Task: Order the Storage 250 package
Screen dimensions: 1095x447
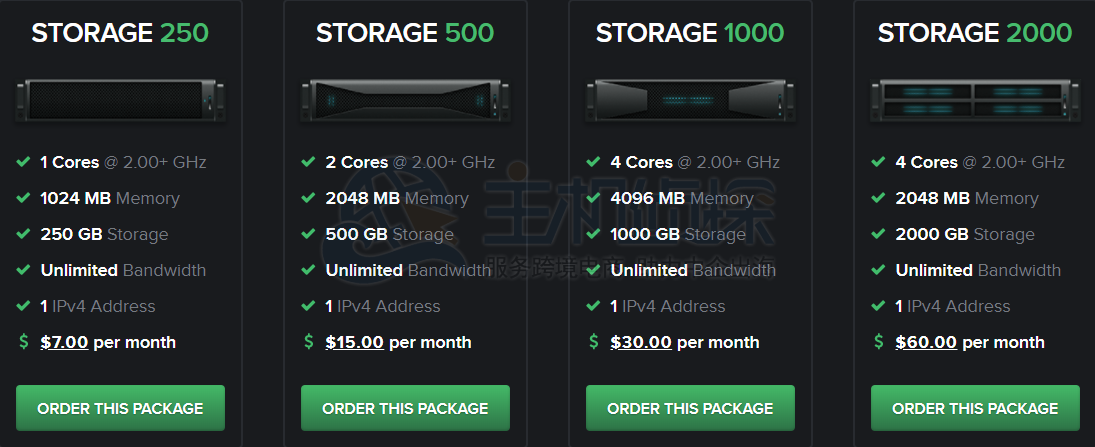Action: pos(120,408)
